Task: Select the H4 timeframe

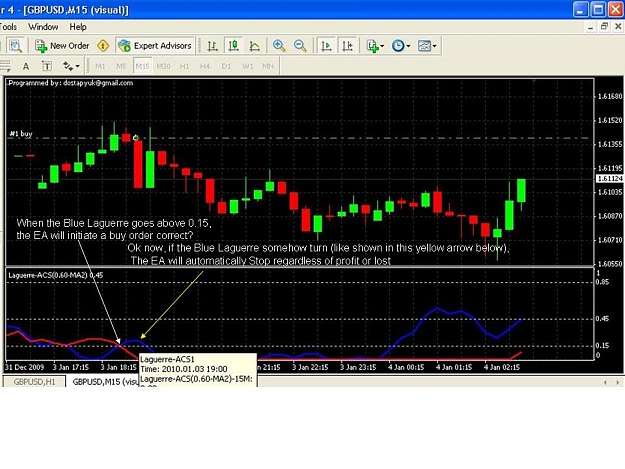Action: 205,66
